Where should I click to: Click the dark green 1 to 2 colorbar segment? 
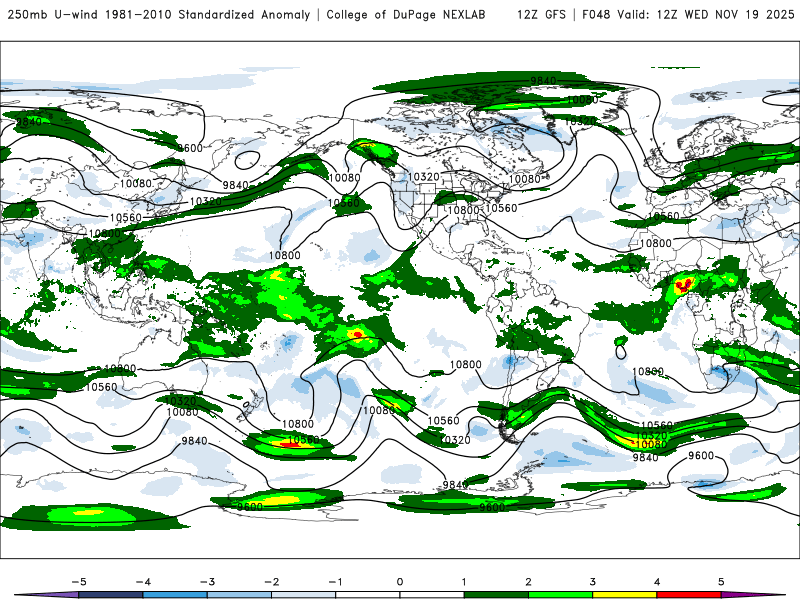click(496, 595)
